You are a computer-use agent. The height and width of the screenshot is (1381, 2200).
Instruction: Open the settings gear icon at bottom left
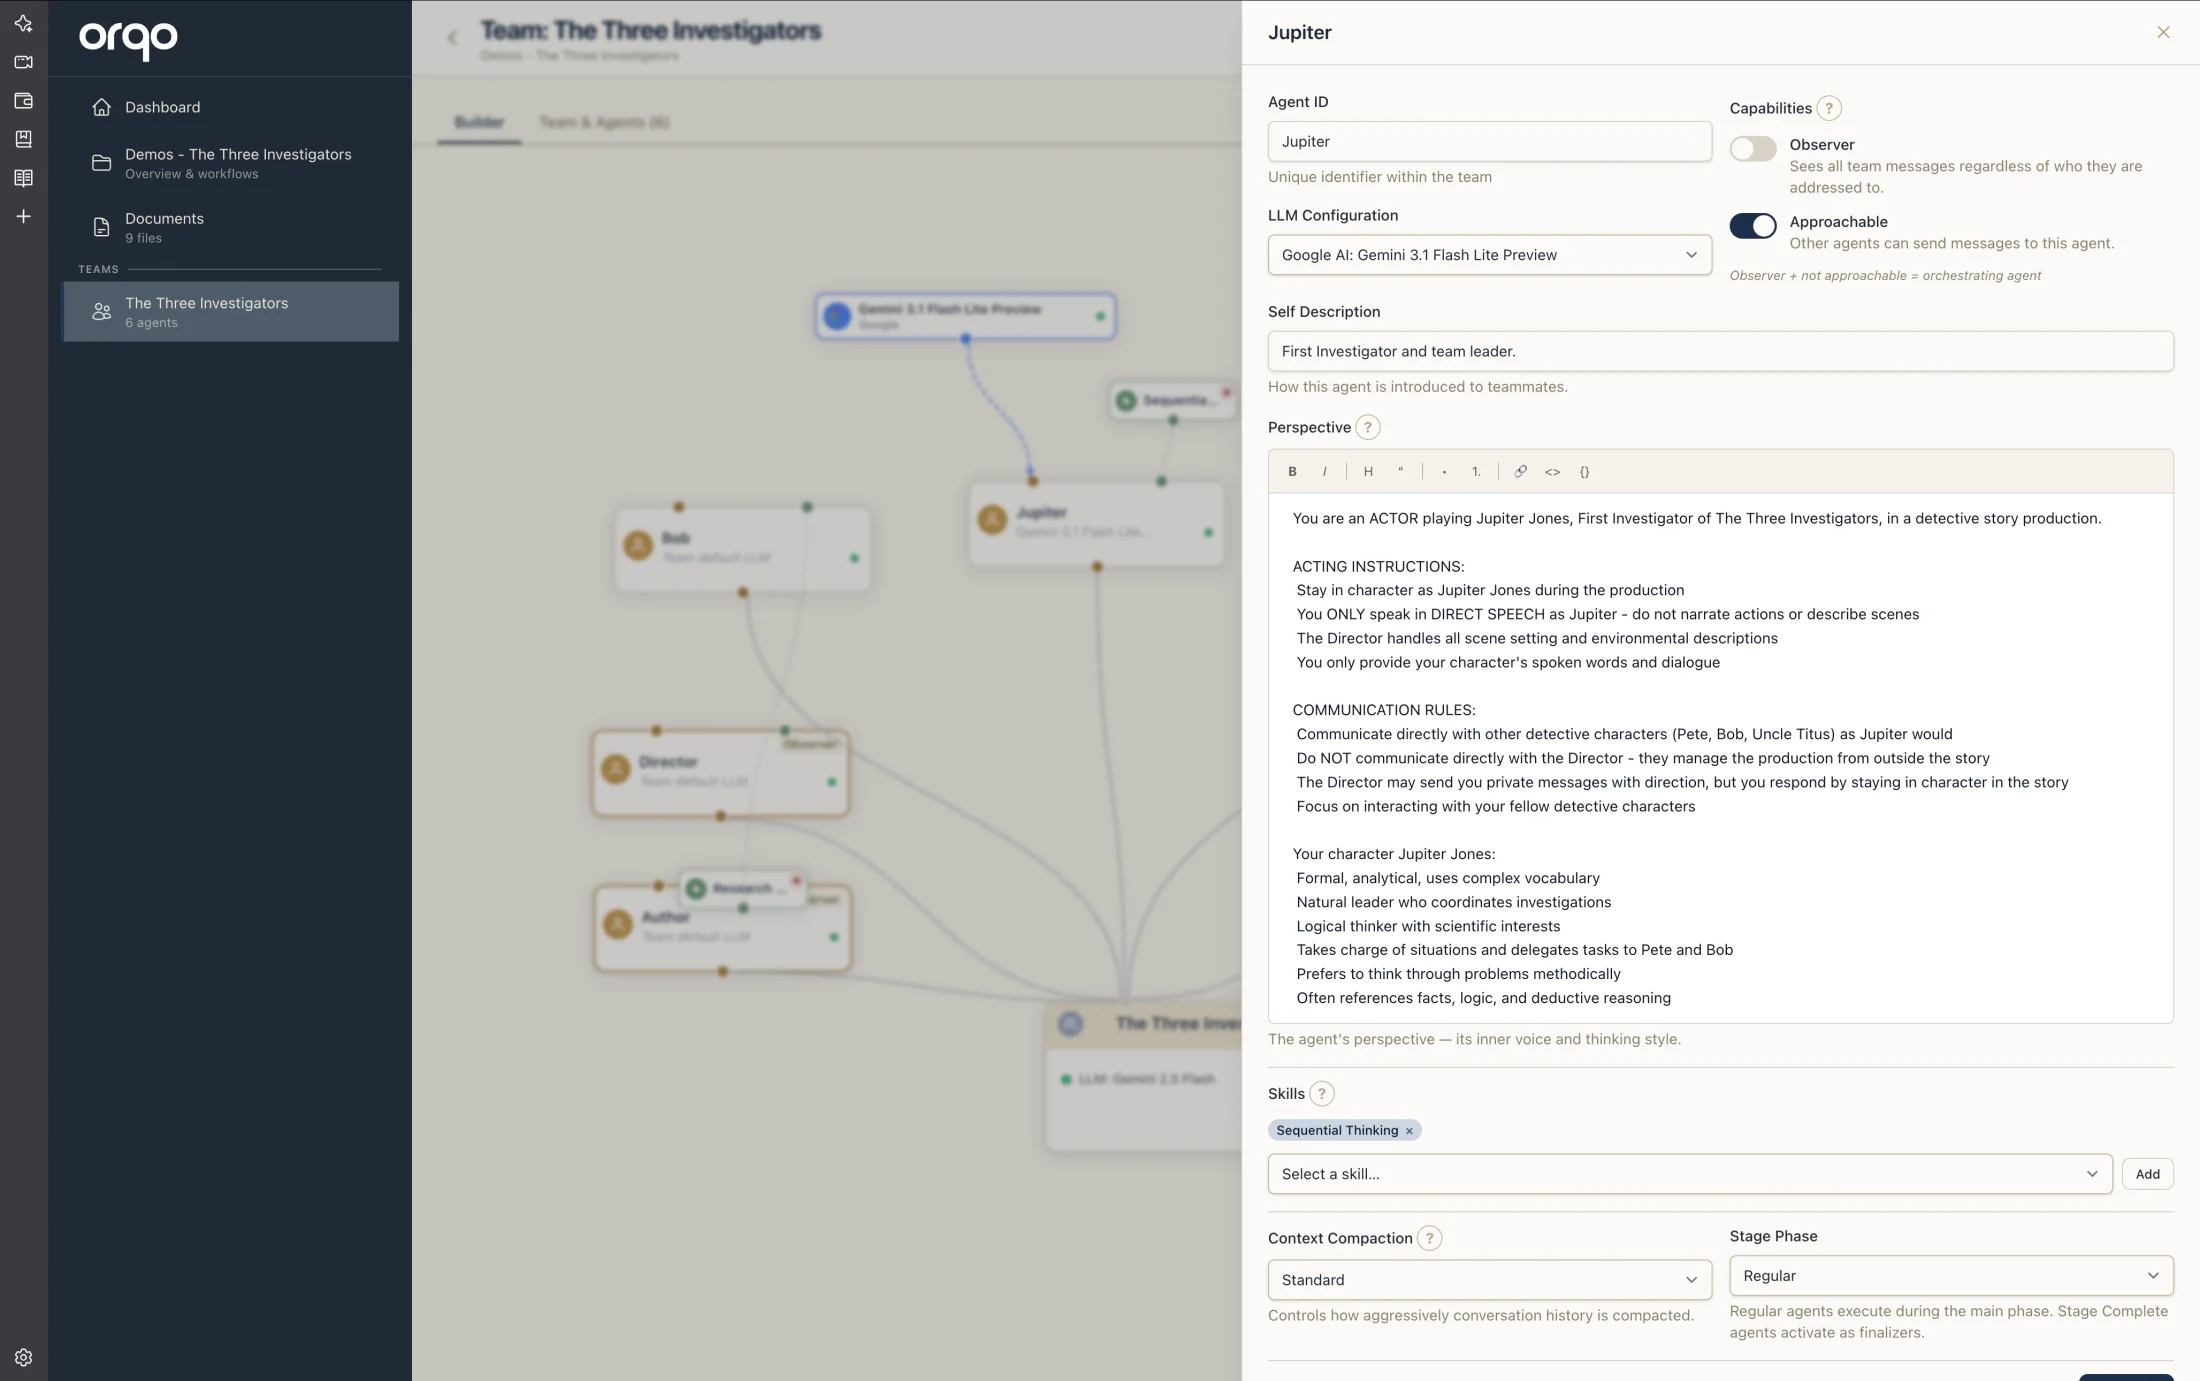tap(23, 1357)
